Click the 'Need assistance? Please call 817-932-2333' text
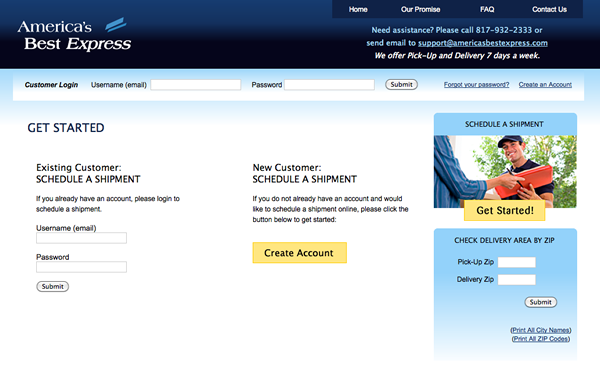Image resolution: width=600 pixels, height=365 pixels. (452, 30)
